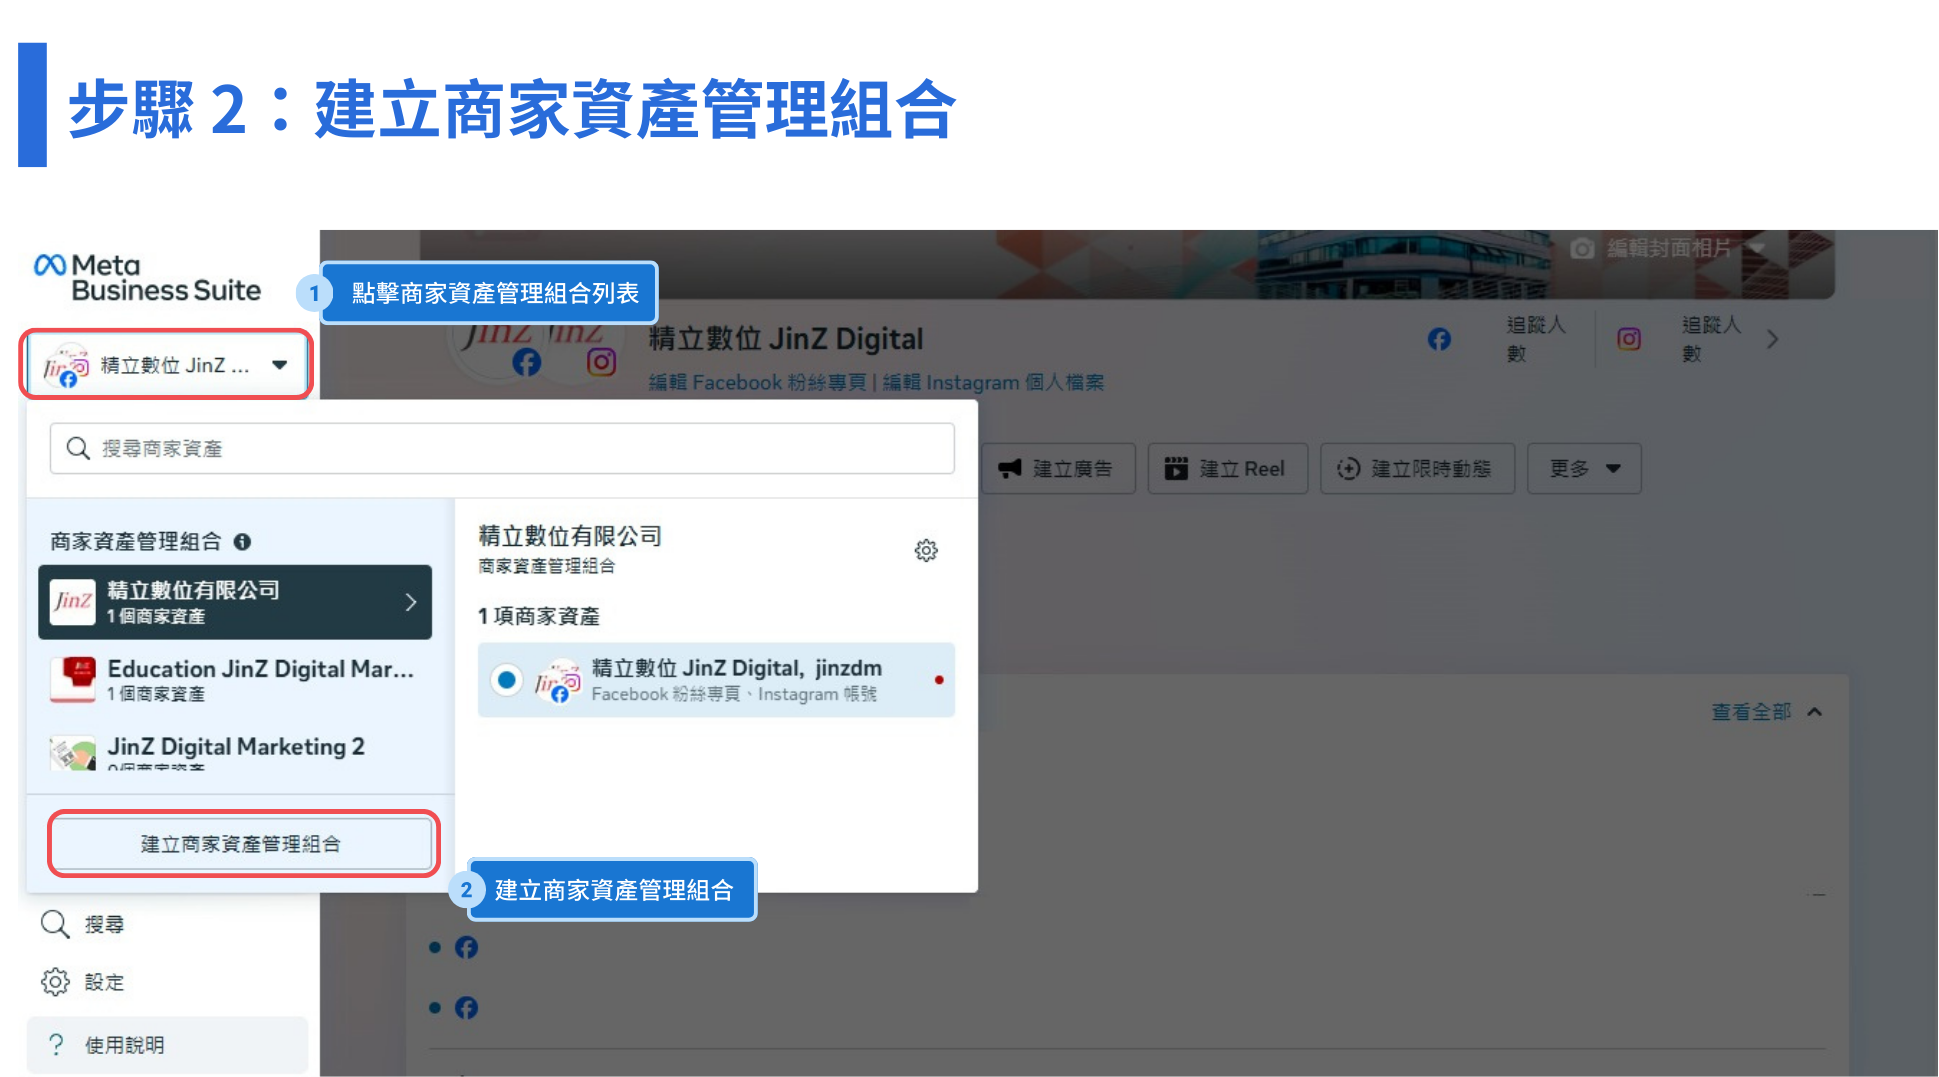Click the 搜尋 magnifier icon in sidebar
The image size is (1939, 1077).
pyautogui.click(x=55, y=925)
